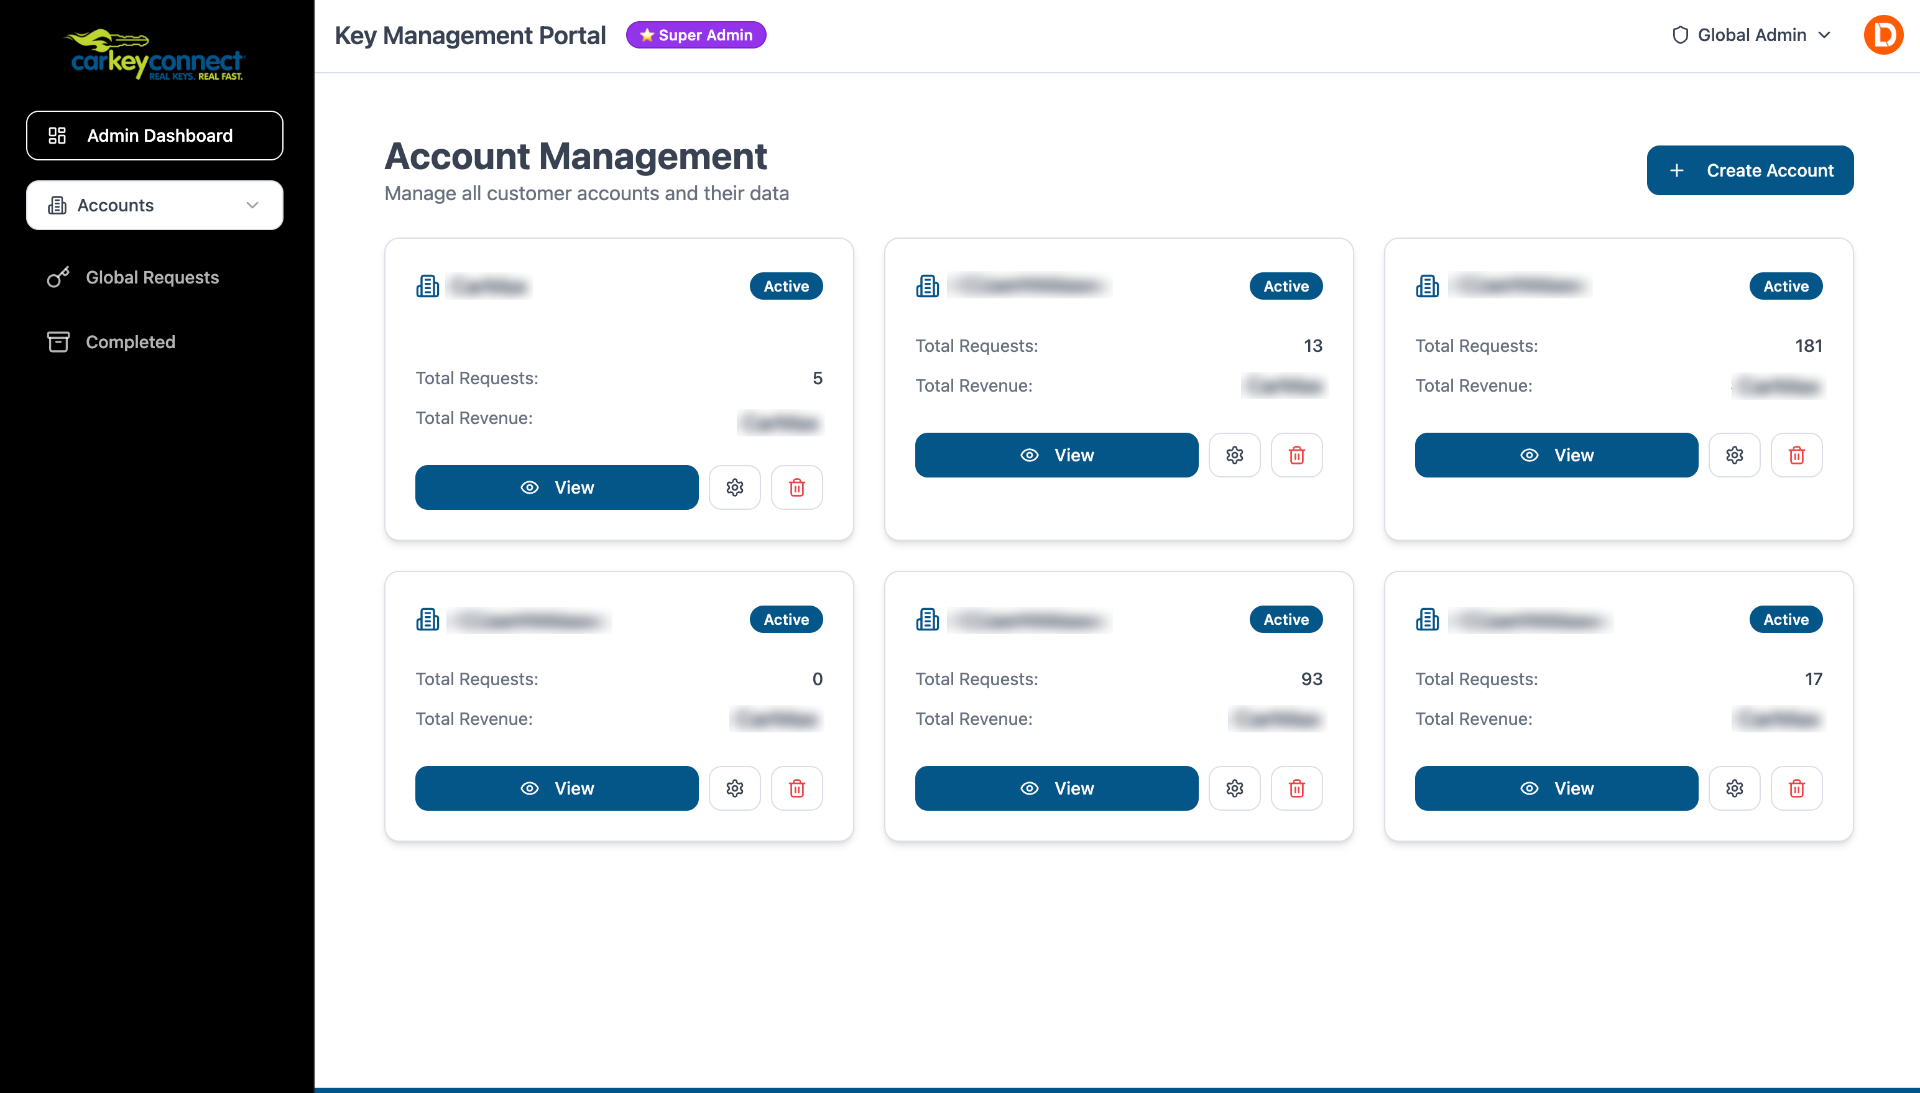Delete the account with 93 total requests
This screenshot has width=1920, height=1093.
[1297, 788]
